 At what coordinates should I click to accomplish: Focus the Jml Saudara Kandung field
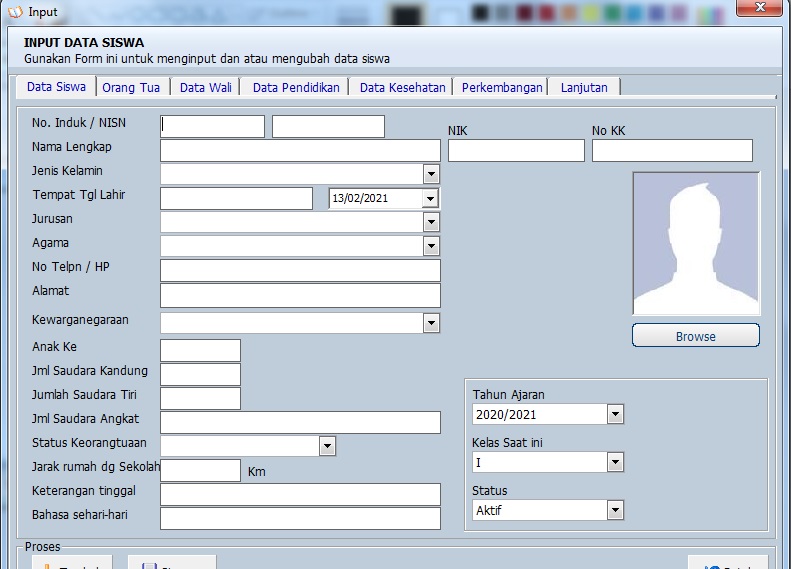click(x=200, y=375)
